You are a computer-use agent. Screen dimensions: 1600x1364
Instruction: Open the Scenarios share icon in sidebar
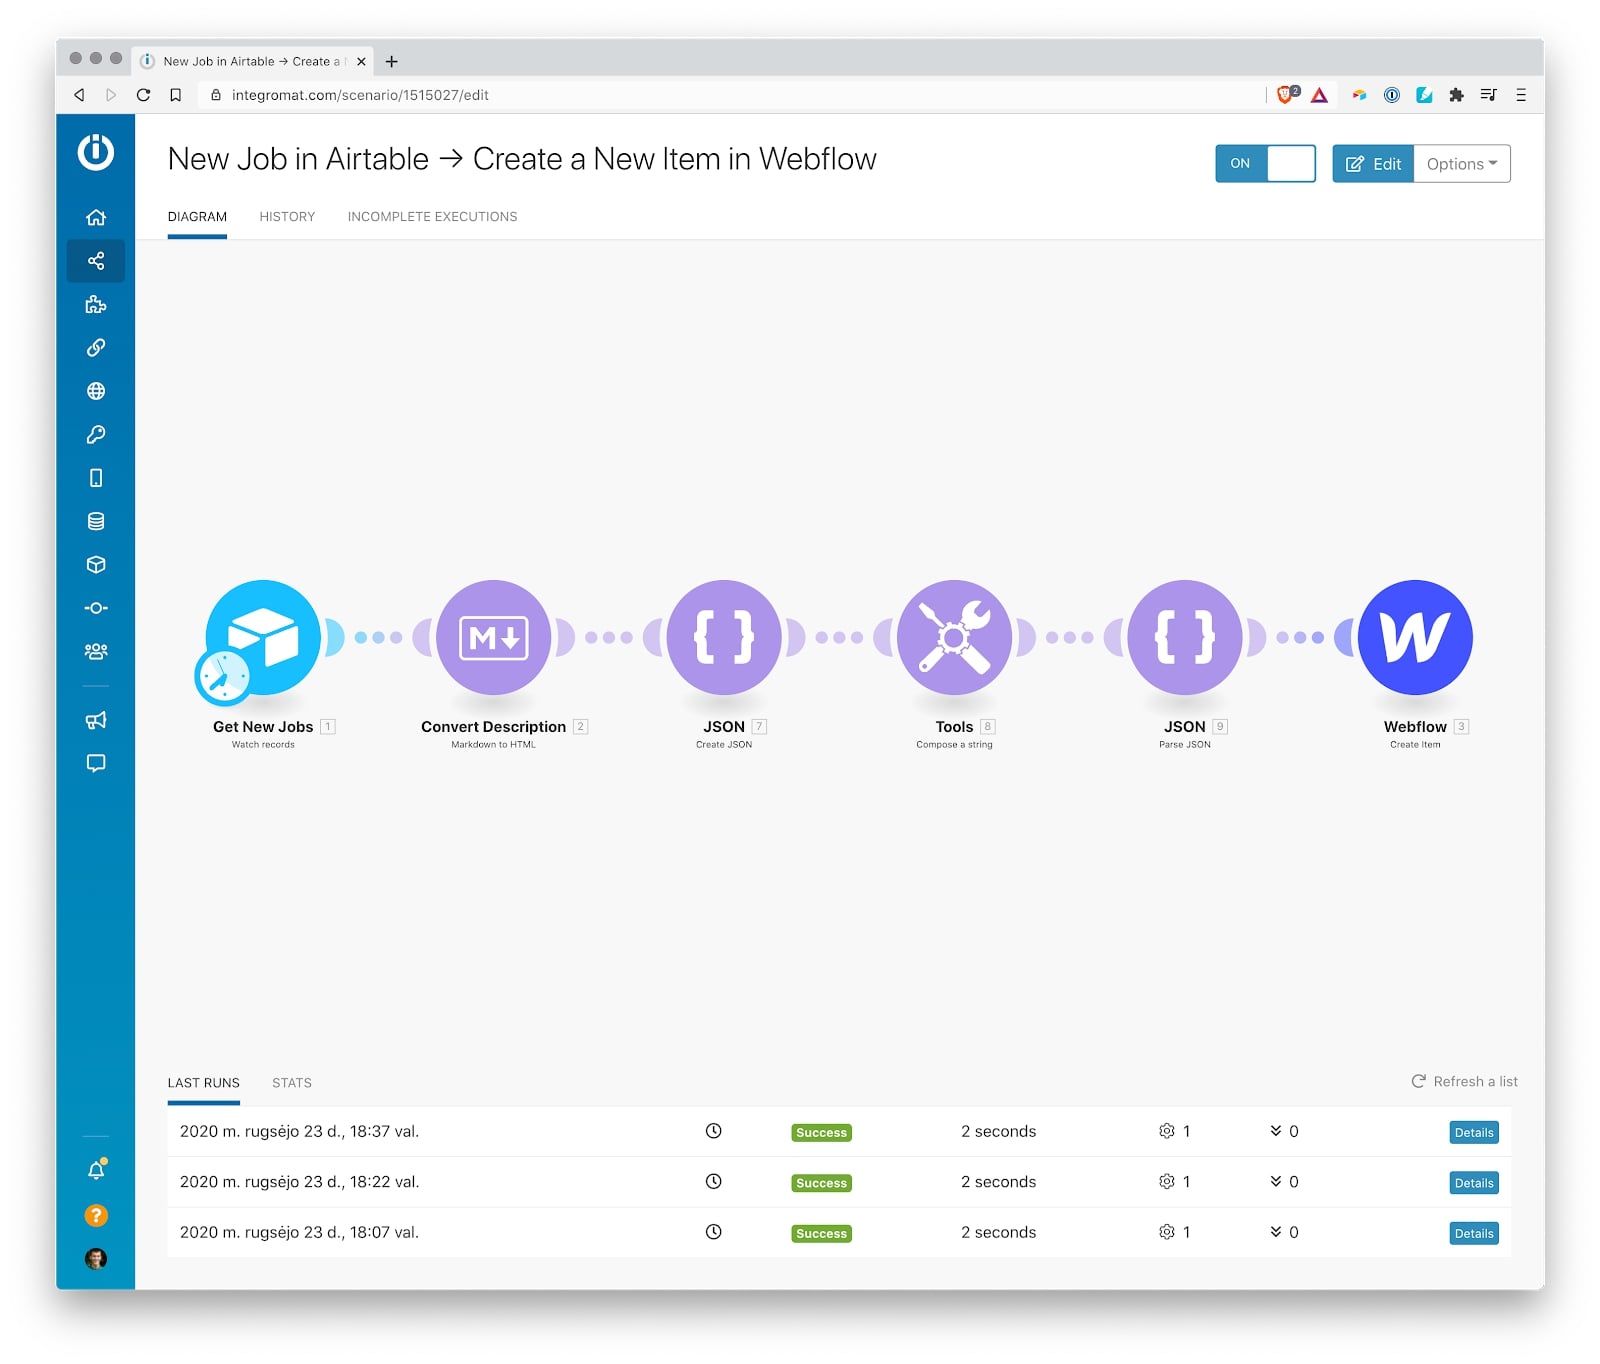[96, 261]
